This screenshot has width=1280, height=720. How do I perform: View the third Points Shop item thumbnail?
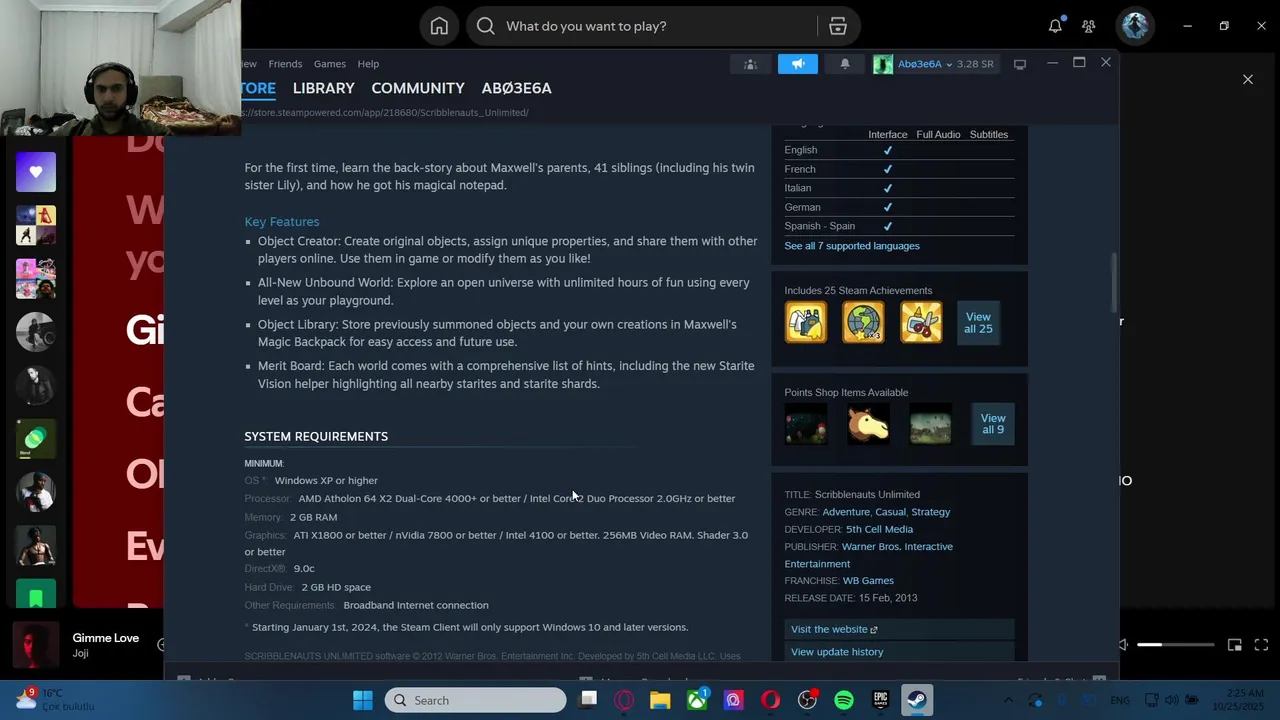(x=930, y=425)
